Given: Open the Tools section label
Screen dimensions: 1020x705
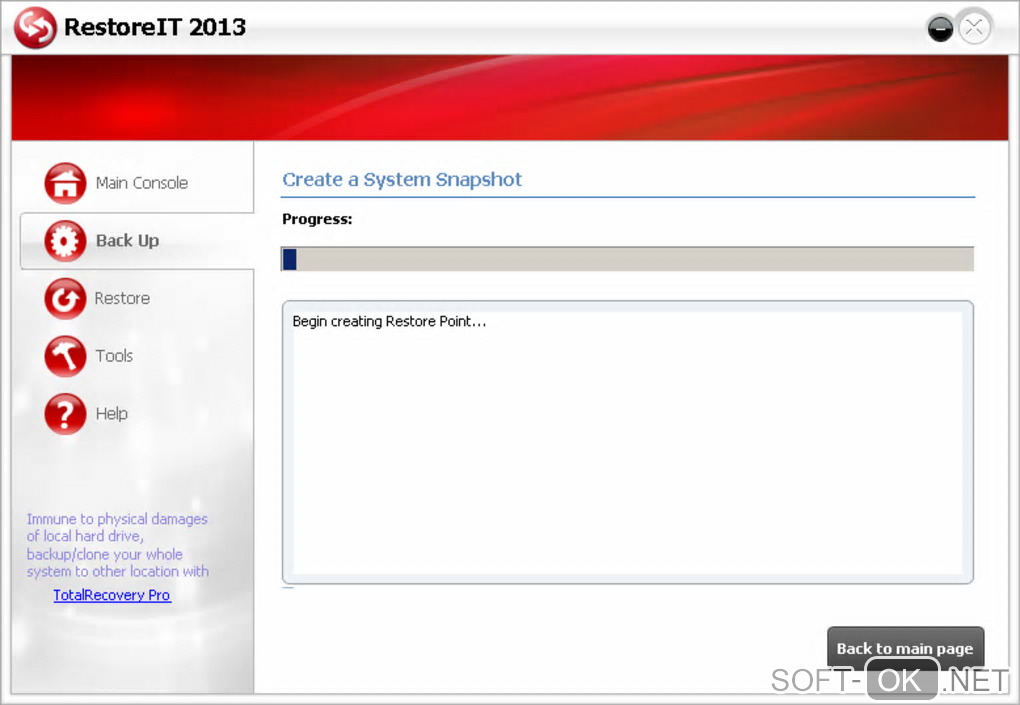Looking at the screenshot, I should (x=114, y=356).
